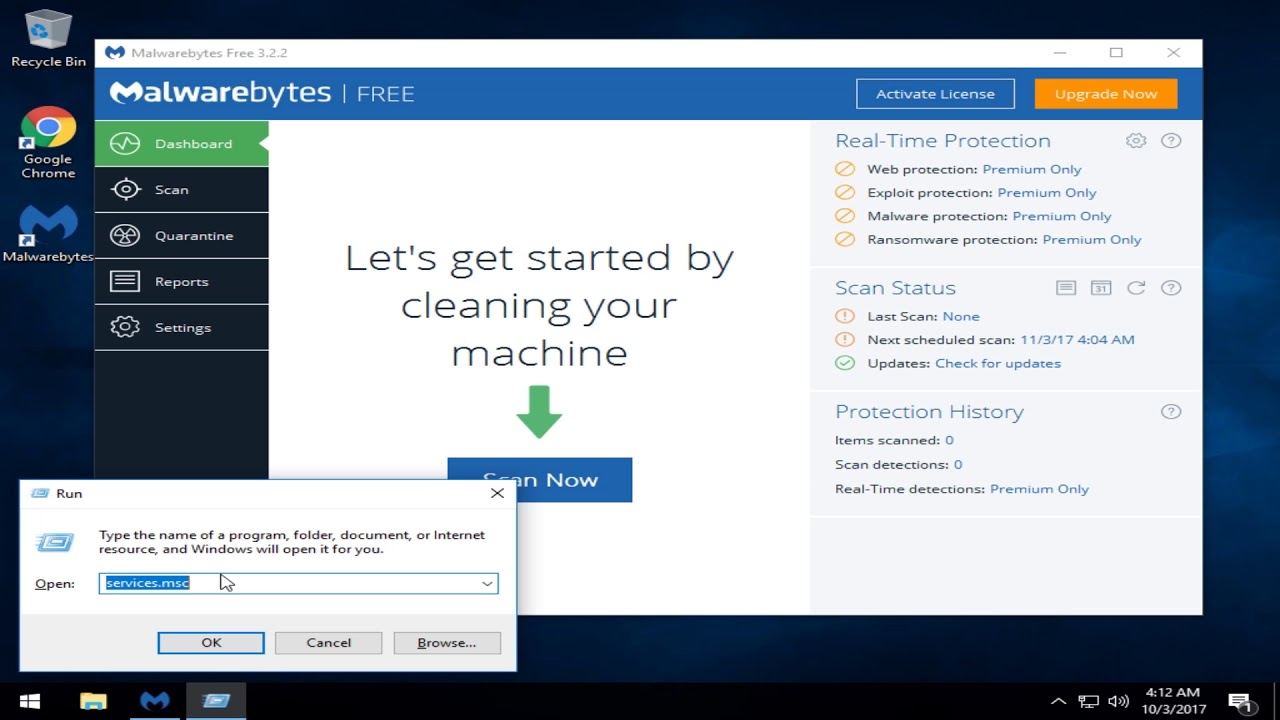Open scheduled scans calendar icon
Image resolution: width=1280 pixels, height=720 pixels.
[1101, 288]
